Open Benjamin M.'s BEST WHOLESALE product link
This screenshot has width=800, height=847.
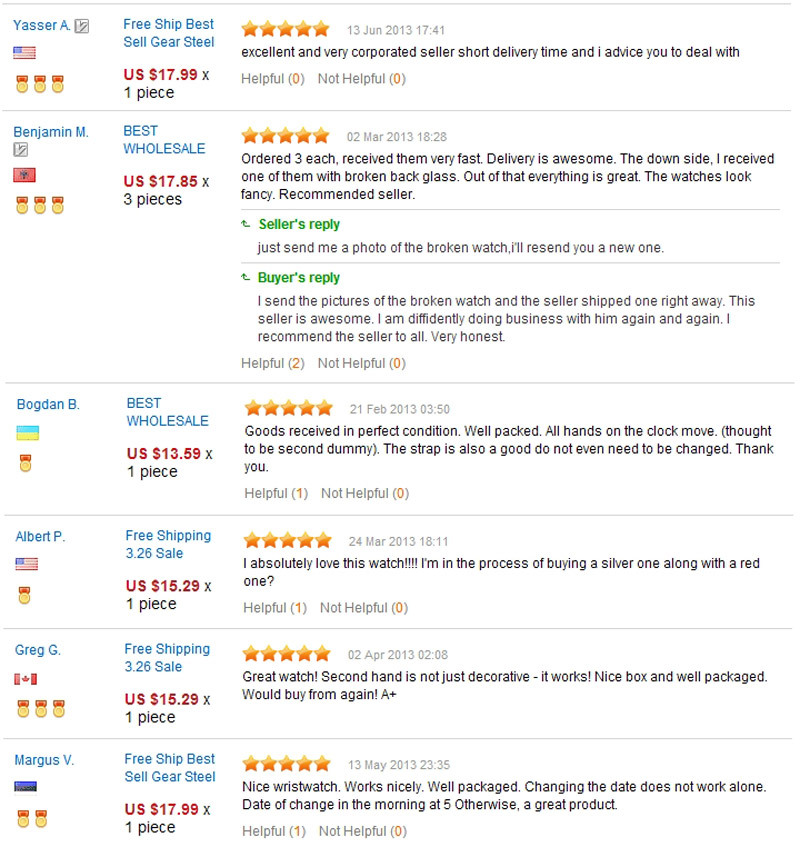pyautogui.click(x=164, y=140)
